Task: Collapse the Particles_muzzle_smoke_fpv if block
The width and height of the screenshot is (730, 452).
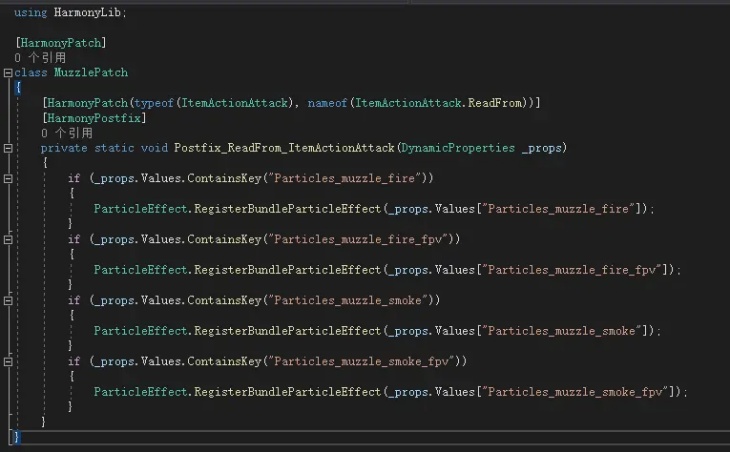Action: tap(8, 361)
